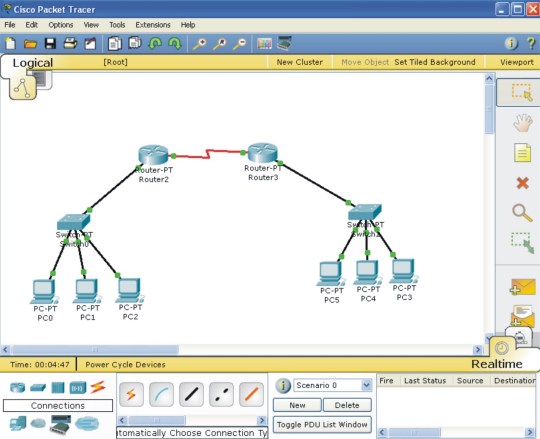Select the Inspect magnifier tool
This screenshot has width=540, height=439.
pyautogui.click(x=522, y=212)
